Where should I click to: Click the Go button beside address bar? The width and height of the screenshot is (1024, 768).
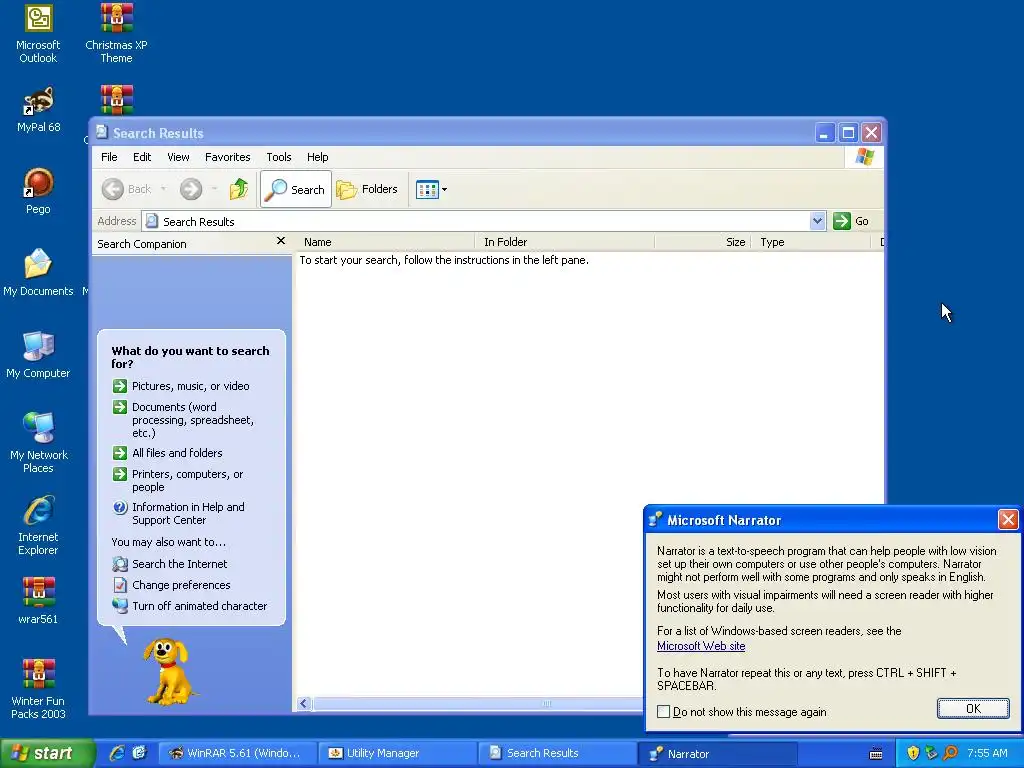click(x=851, y=221)
